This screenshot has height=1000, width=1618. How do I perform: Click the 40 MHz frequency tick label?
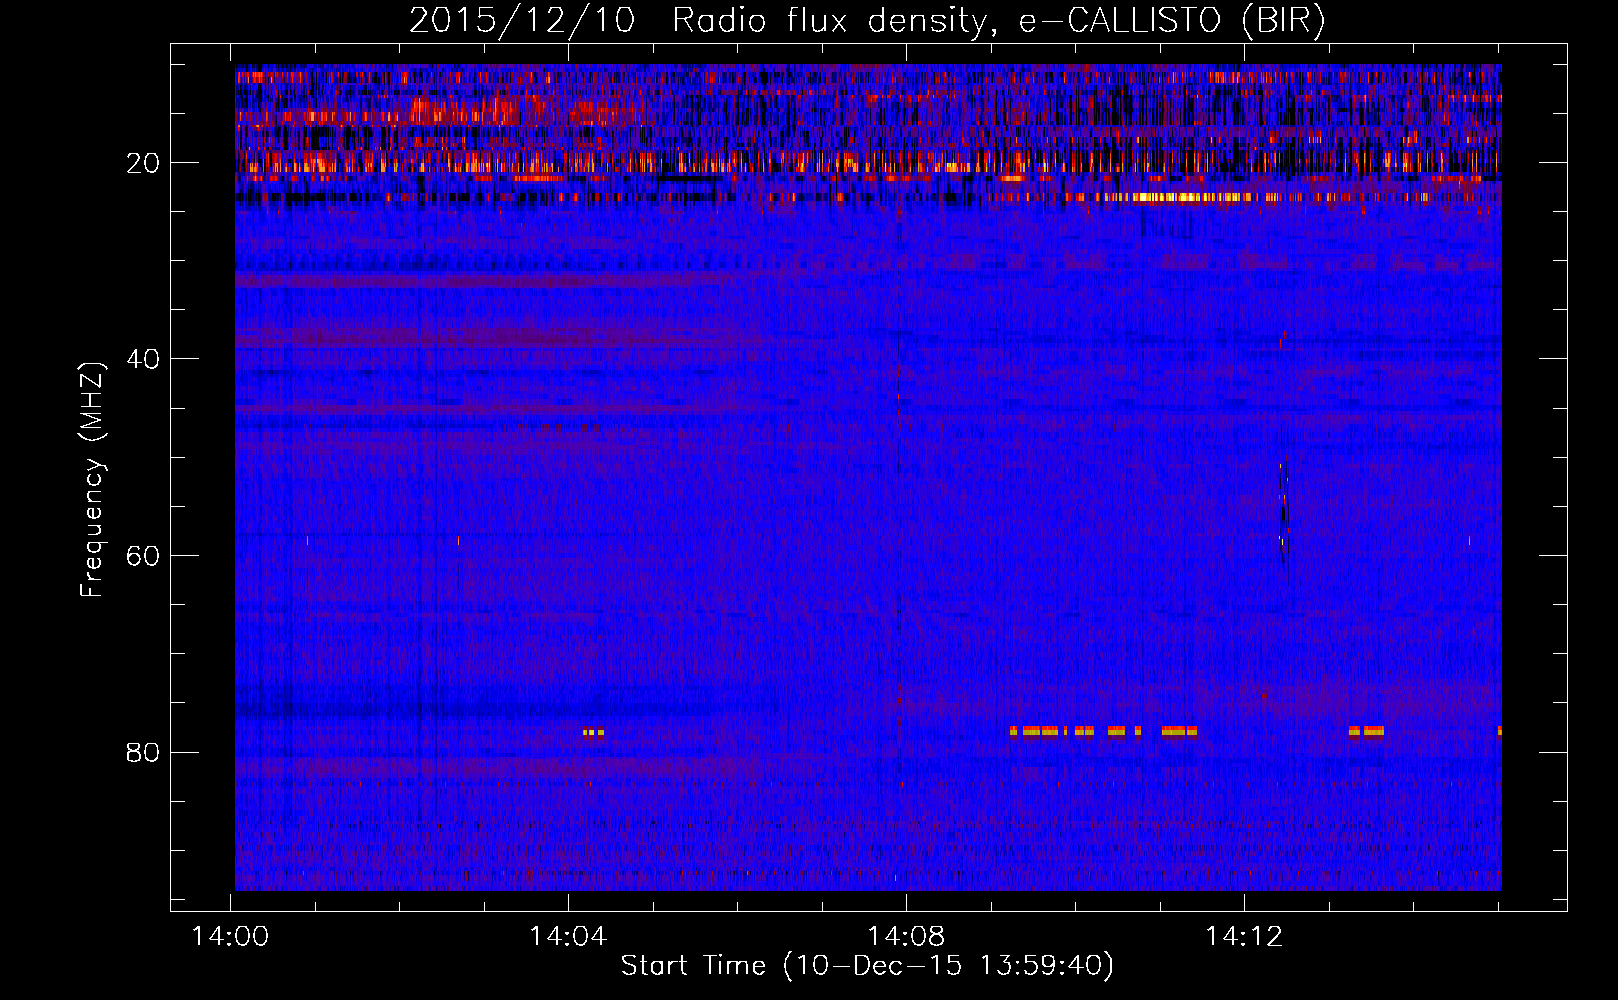(x=143, y=359)
